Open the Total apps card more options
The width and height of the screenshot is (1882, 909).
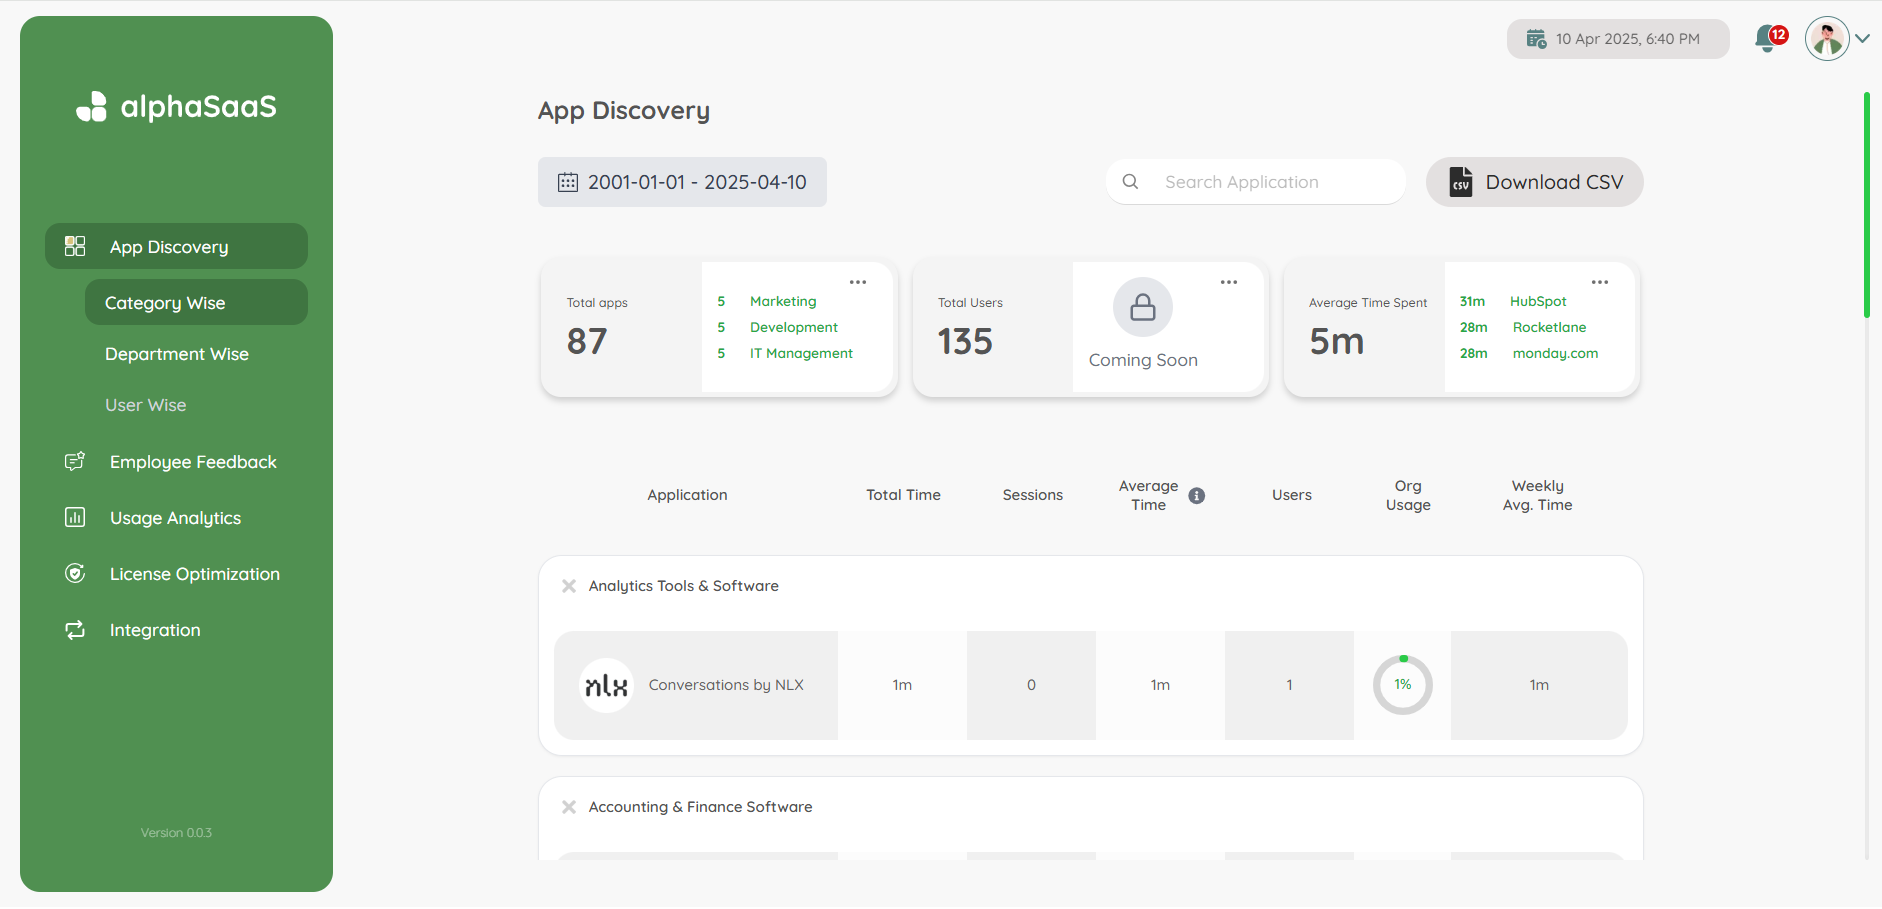858,282
